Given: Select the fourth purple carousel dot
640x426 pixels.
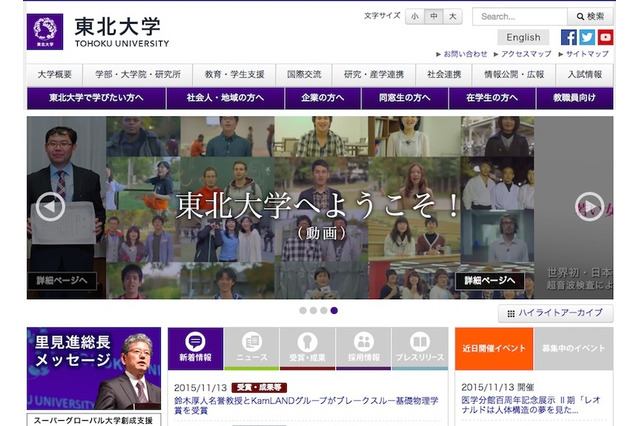Looking at the screenshot, I should point(334,311).
